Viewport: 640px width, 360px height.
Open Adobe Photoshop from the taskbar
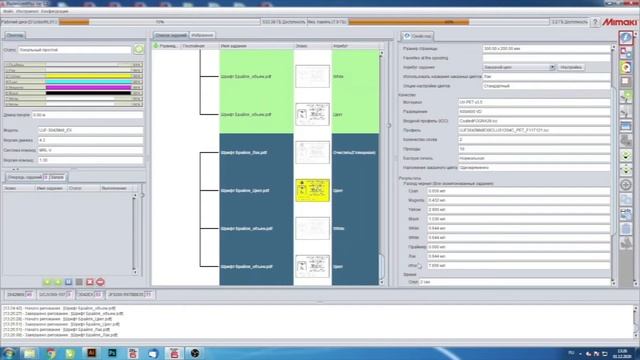112,353
